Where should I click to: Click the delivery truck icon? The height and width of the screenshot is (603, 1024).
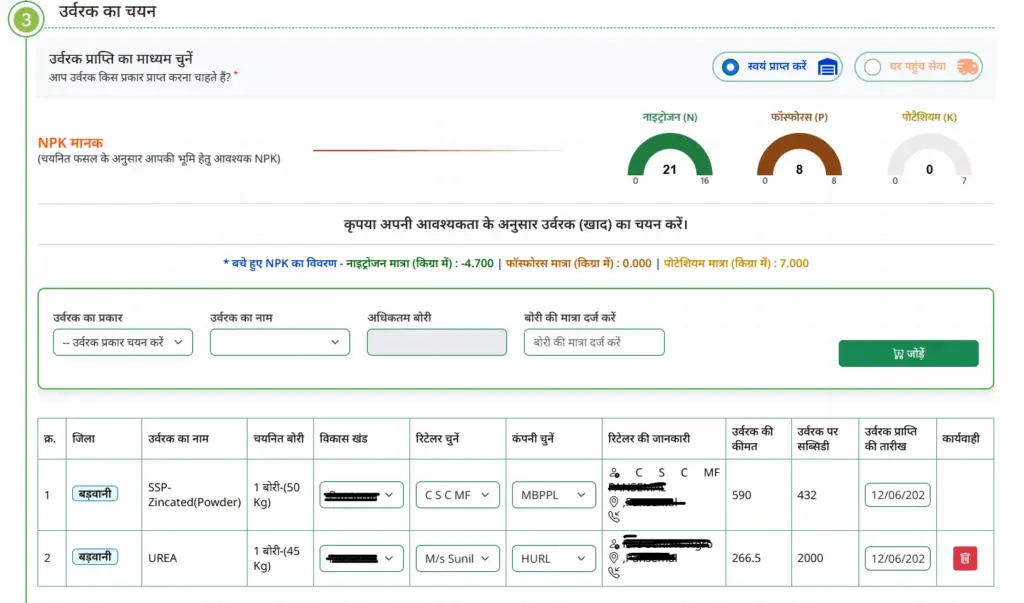967,67
